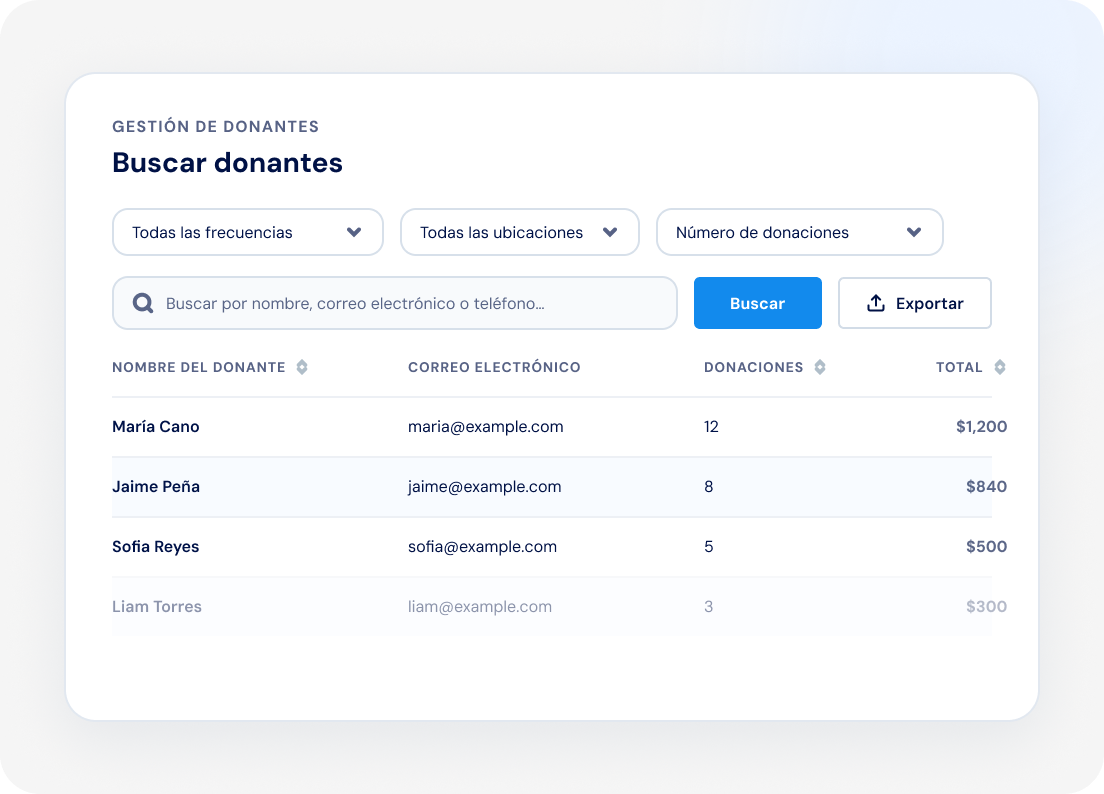Viewport: 1104px width, 794px height.
Task: Click the Buscar donantes heading
Action: [227, 163]
